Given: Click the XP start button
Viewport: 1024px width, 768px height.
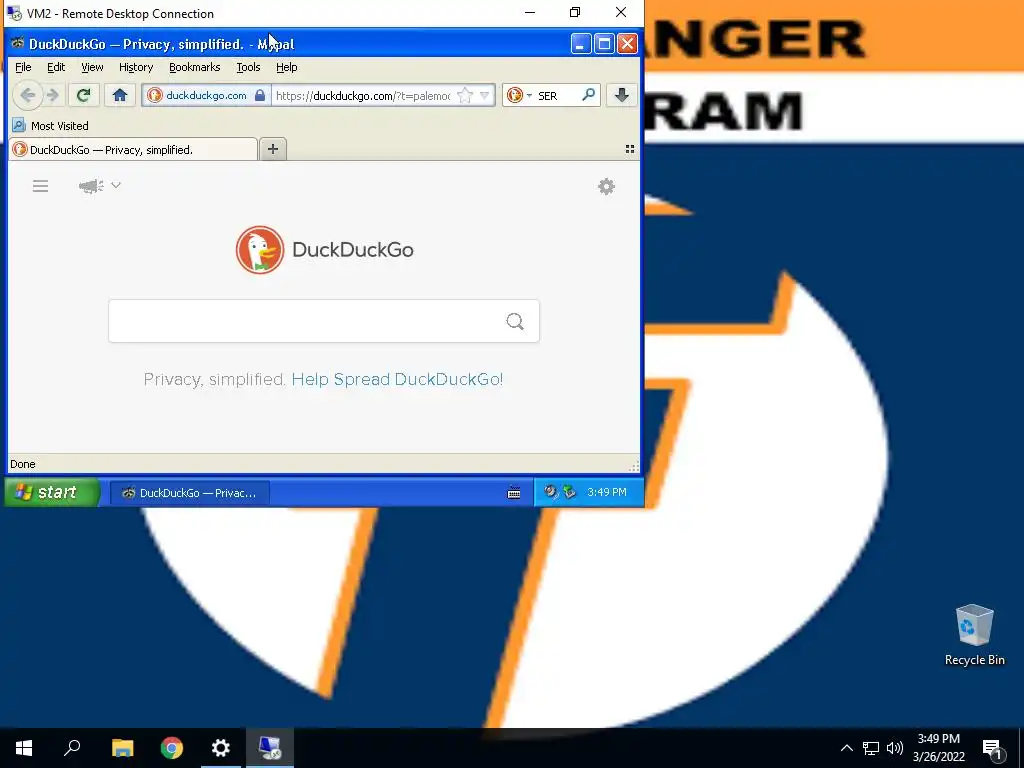Looking at the screenshot, I should click(x=52, y=492).
